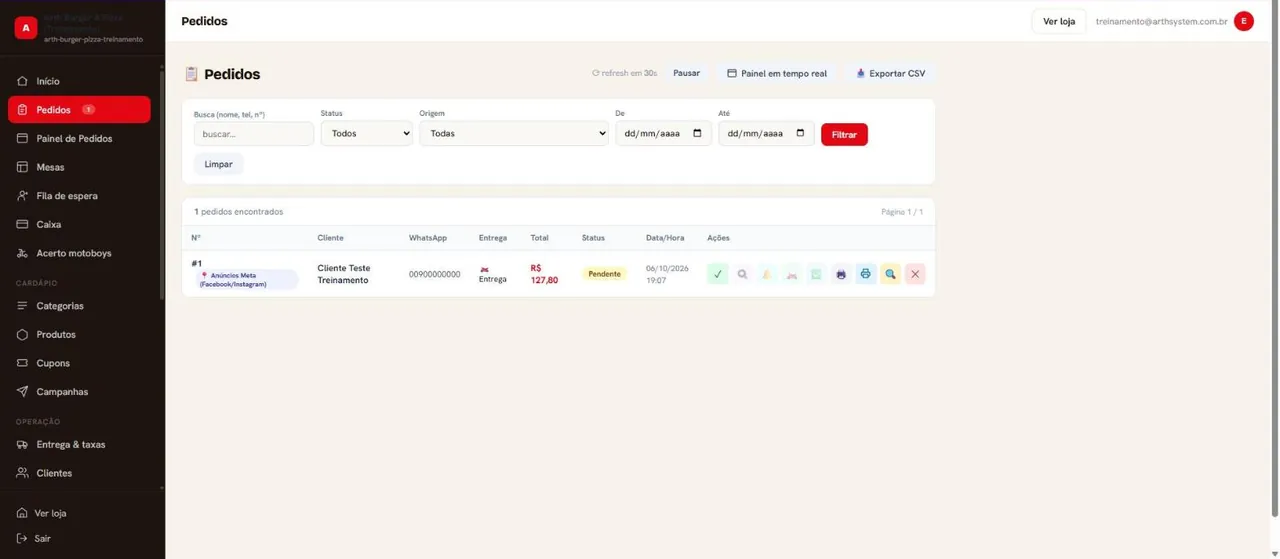This screenshot has width=1280, height=559.
Task: Open Painel em tempo real
Action: click(777, 73)
